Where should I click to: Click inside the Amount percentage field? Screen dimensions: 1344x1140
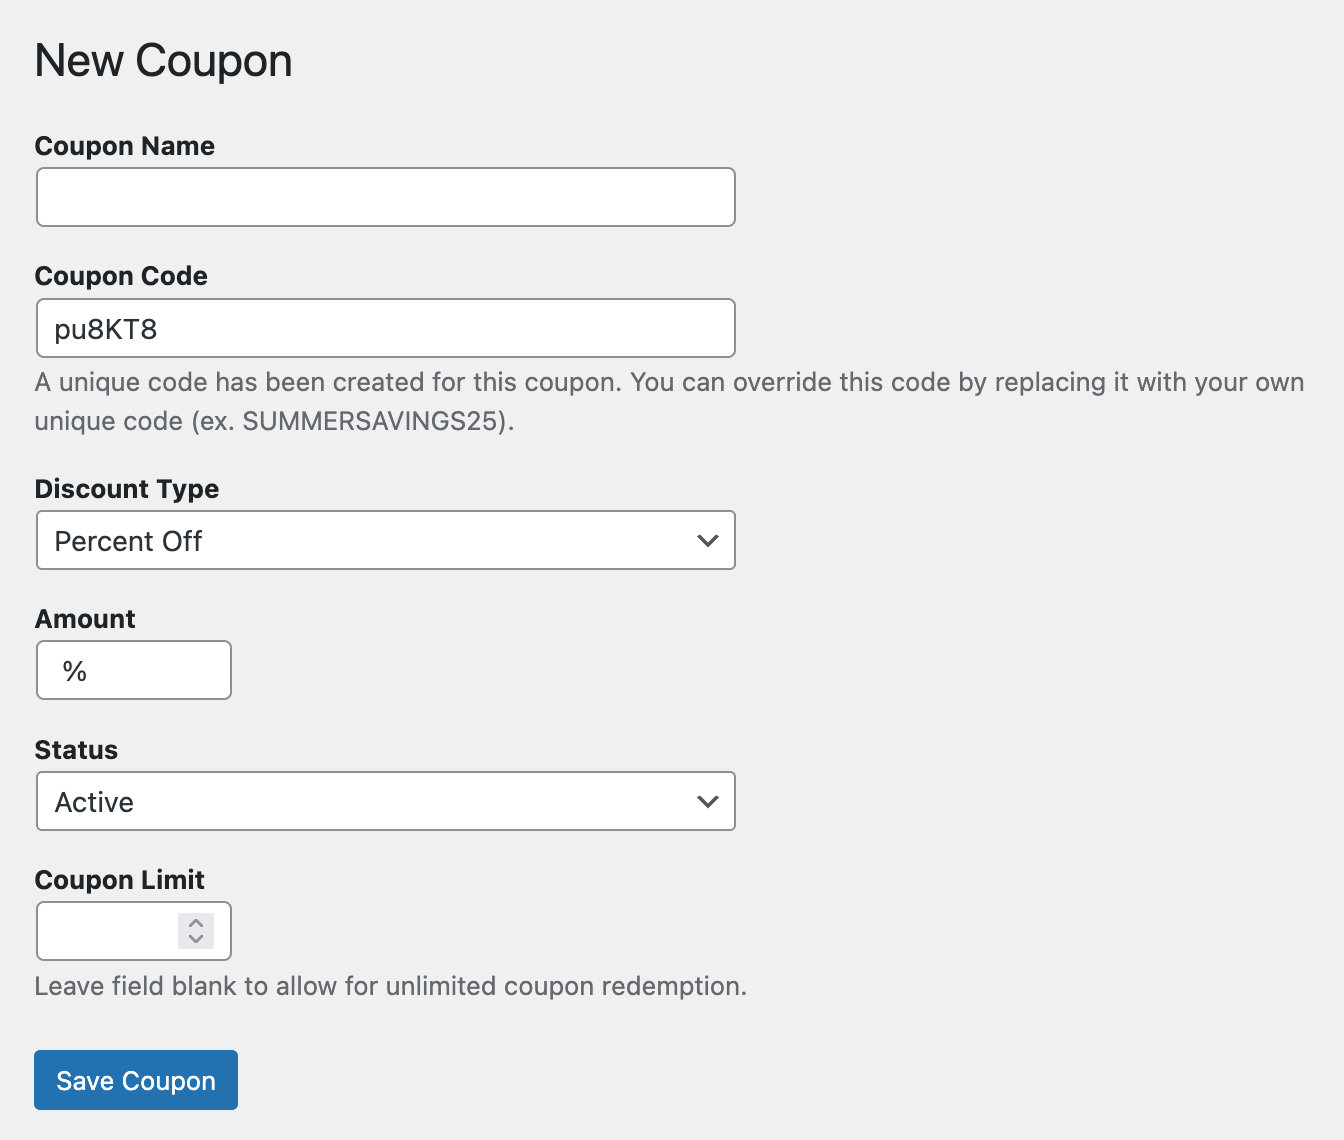pyautogui.click(x=133, y=670)
